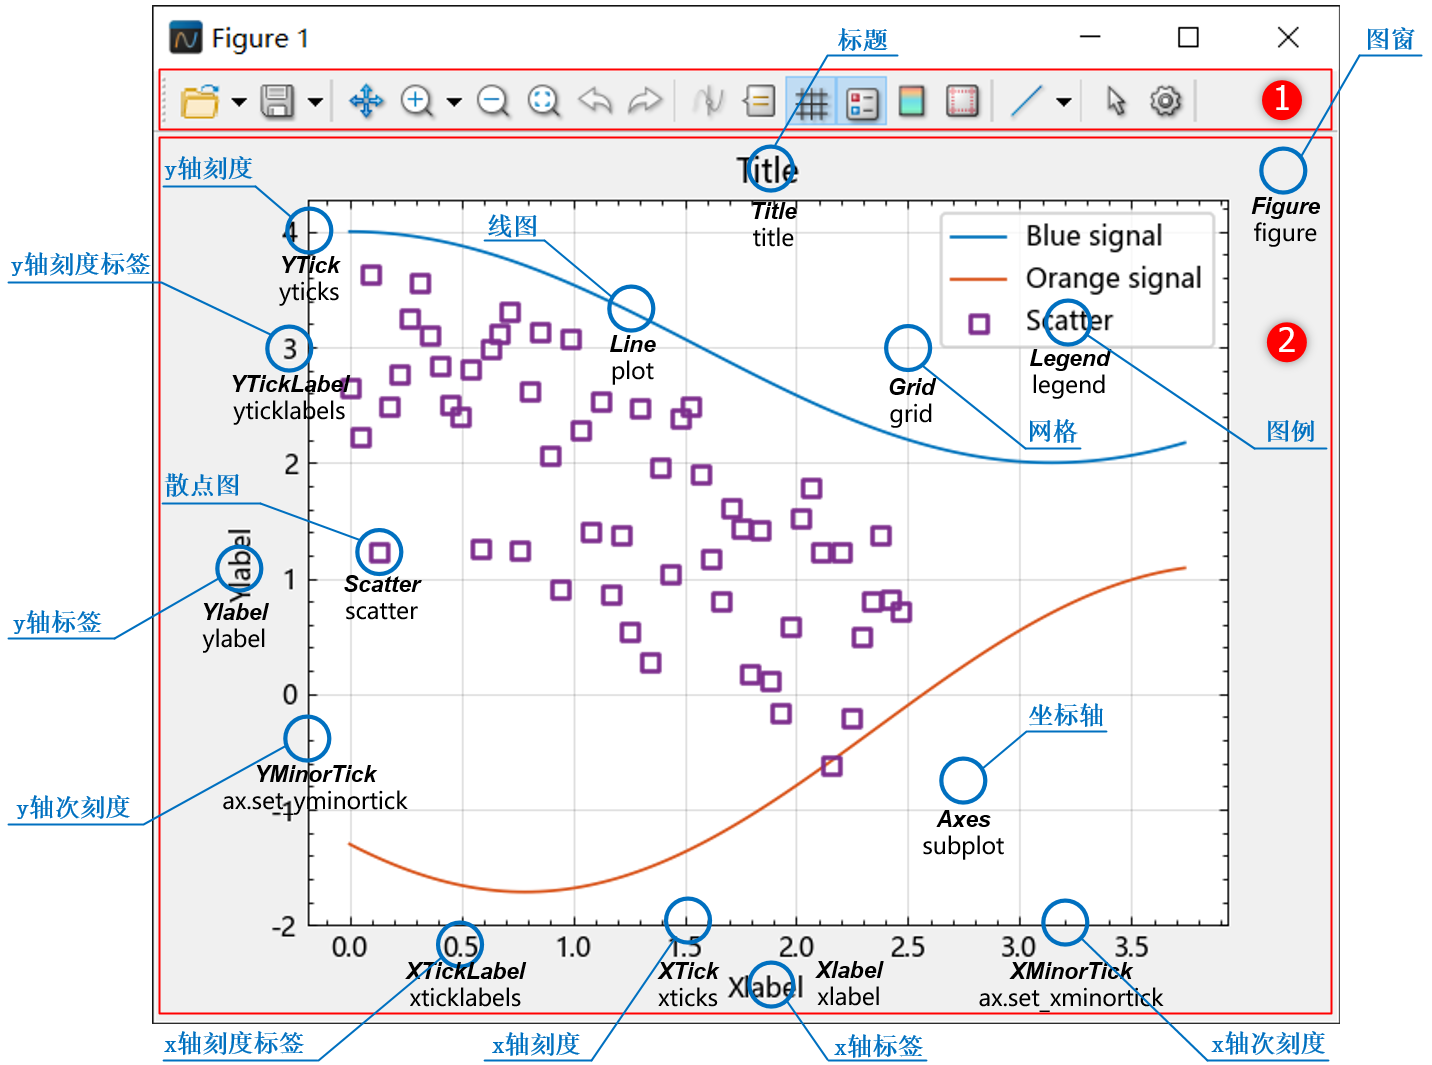Undo the last view change

pyautogui.click(x=595, y=101)
